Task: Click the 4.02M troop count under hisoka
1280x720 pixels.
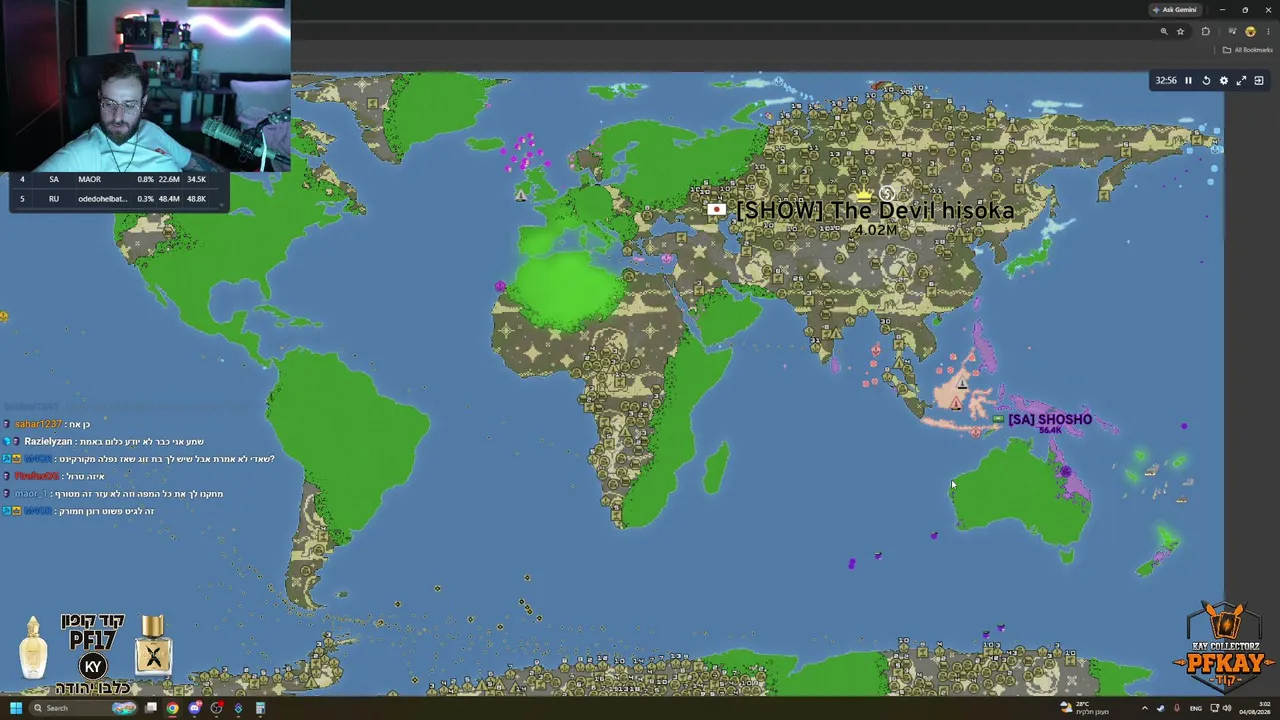Action: coord(875,230)
